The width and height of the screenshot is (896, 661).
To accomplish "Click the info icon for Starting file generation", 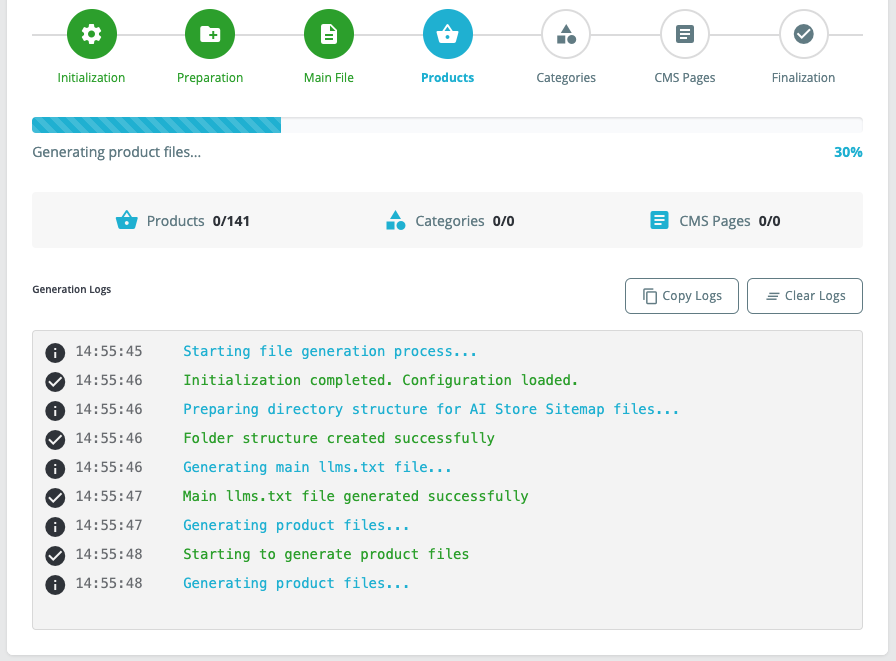I will pos(55,352).
